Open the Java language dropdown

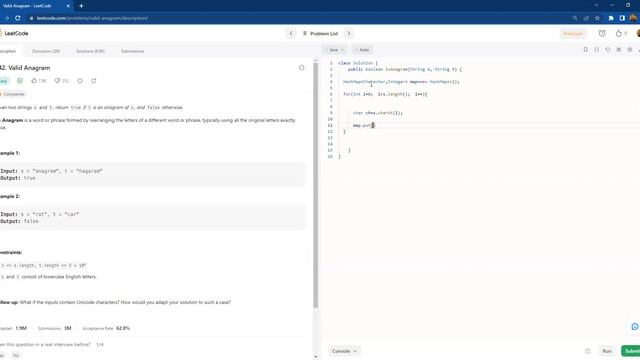[x=335, y=50]
